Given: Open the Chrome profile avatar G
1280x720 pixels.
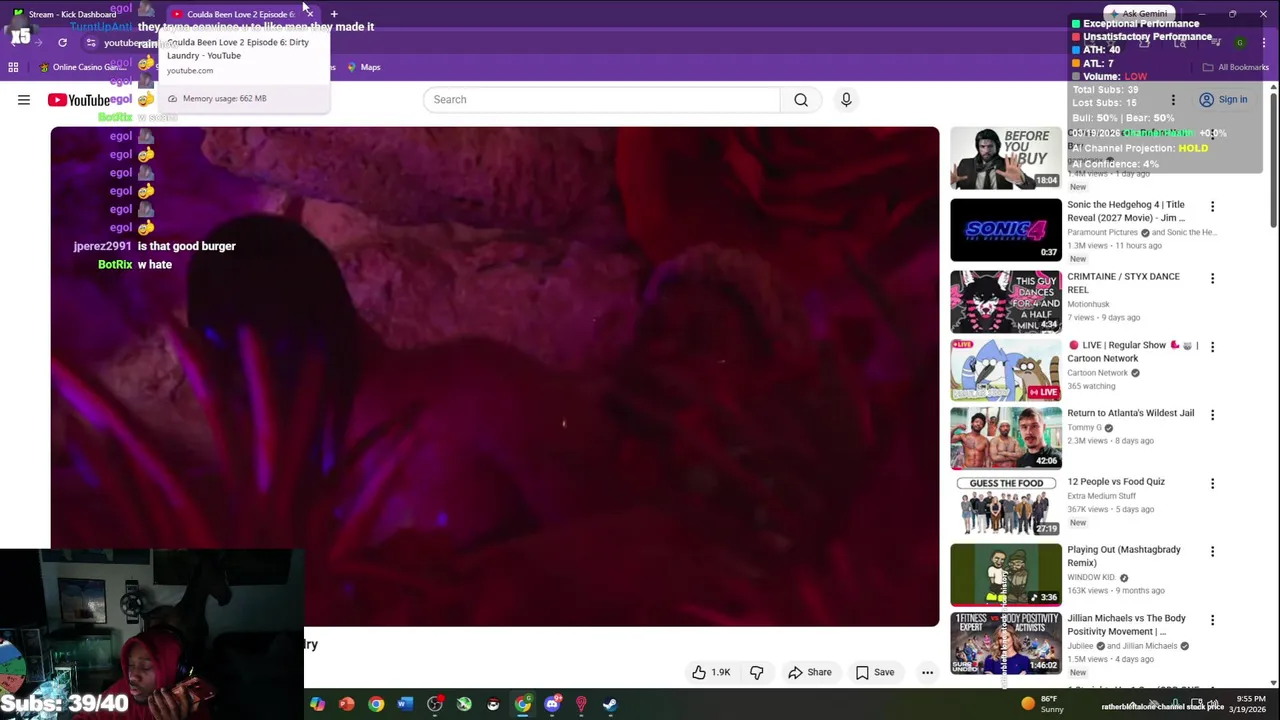Looking at the screenshot, I should coord(1240,42).
